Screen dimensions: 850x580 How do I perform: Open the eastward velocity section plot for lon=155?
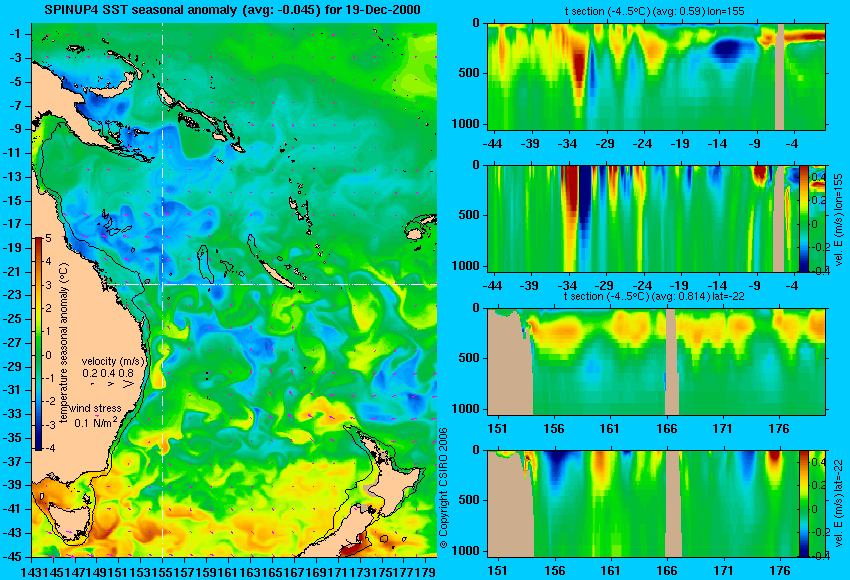[643, 218]
